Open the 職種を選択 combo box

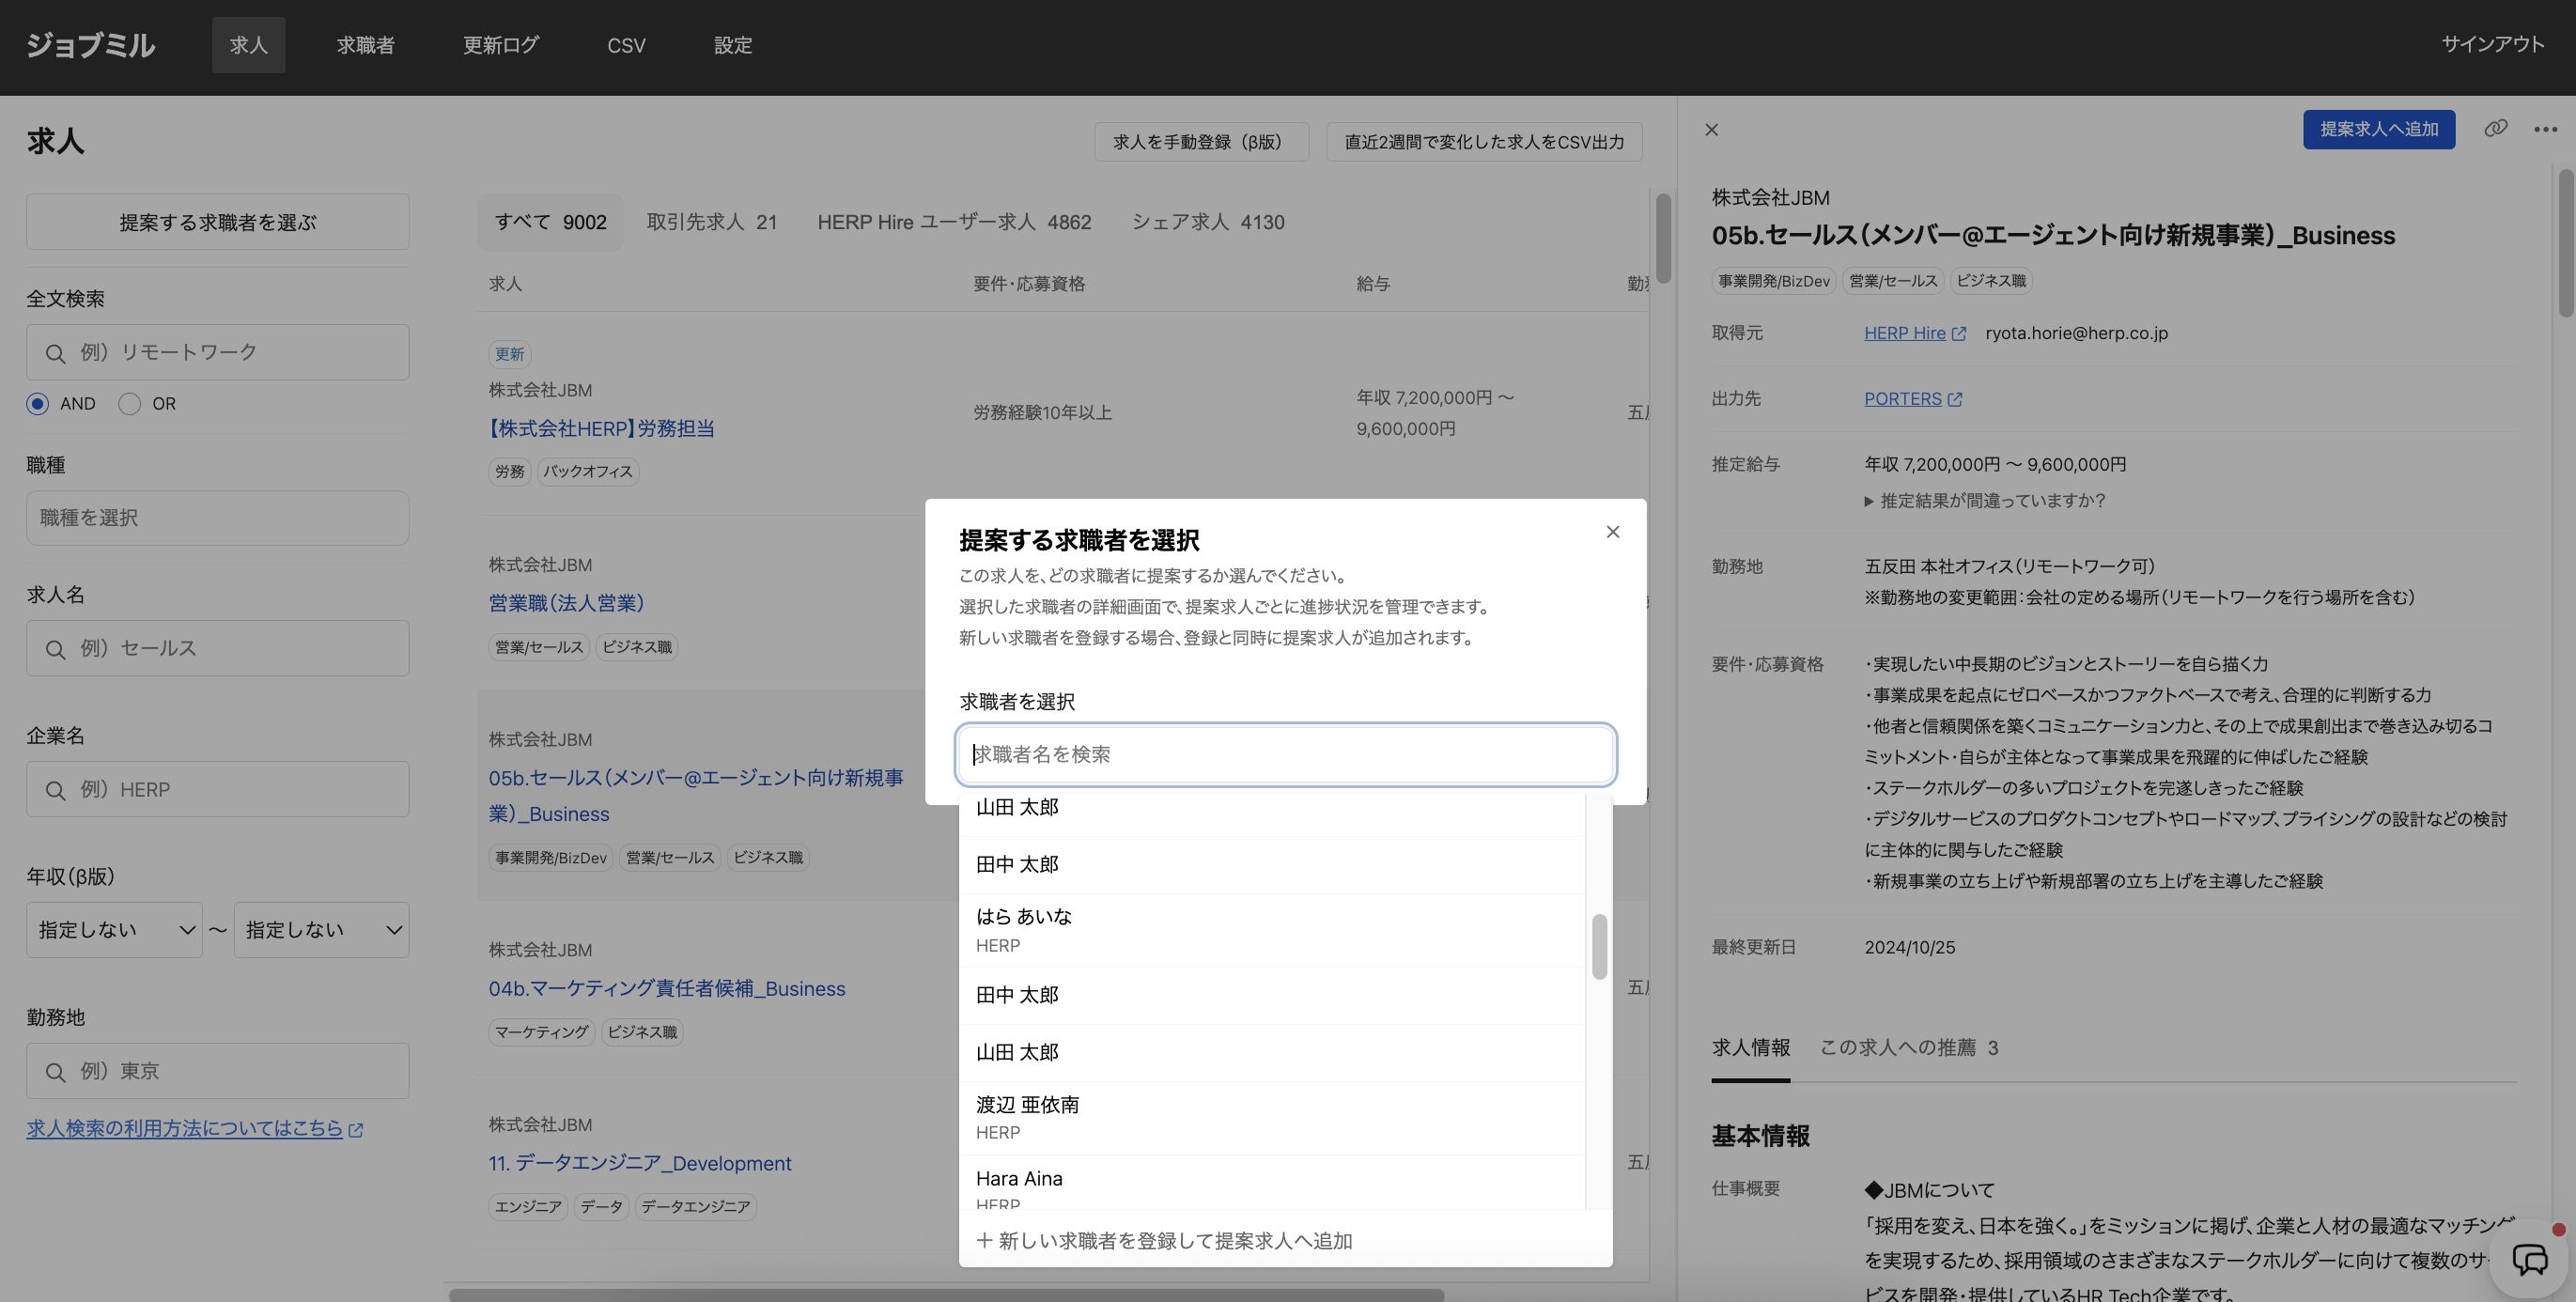[x=217, y=518]
